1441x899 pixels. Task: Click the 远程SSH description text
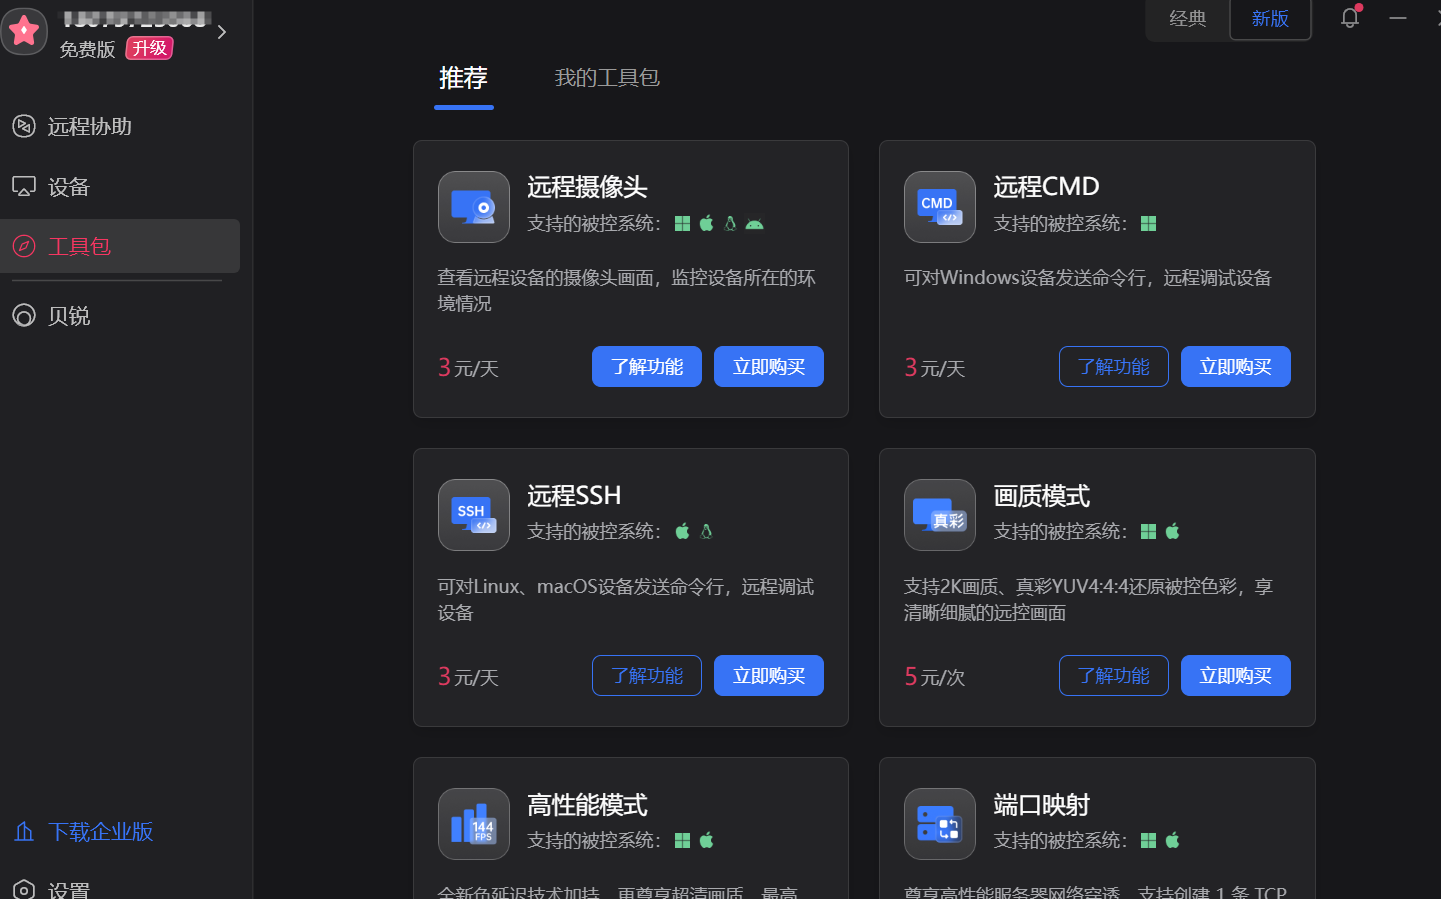point(626,599)
